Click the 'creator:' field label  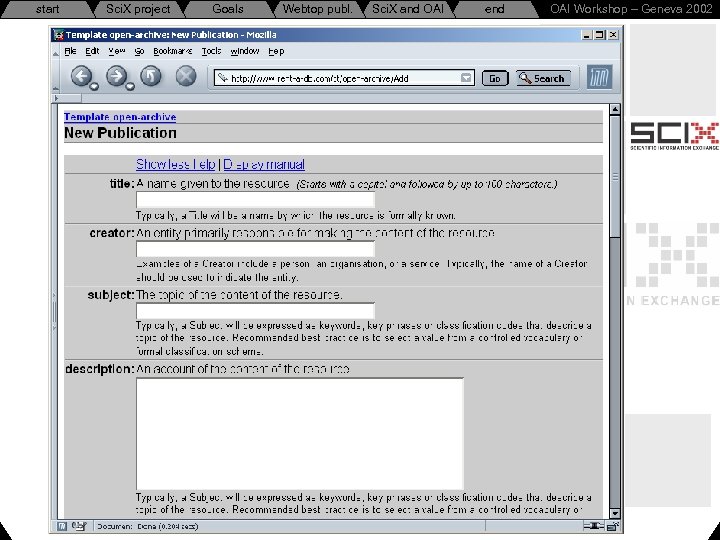click(x=112, y=233)
